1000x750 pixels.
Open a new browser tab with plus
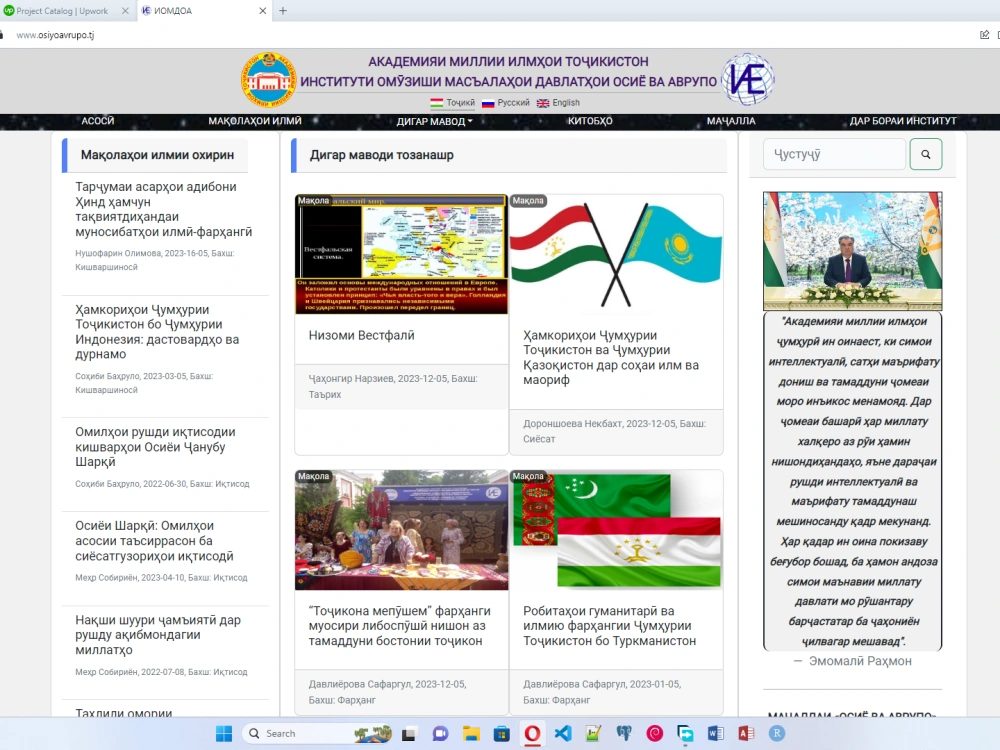[283, 11]
